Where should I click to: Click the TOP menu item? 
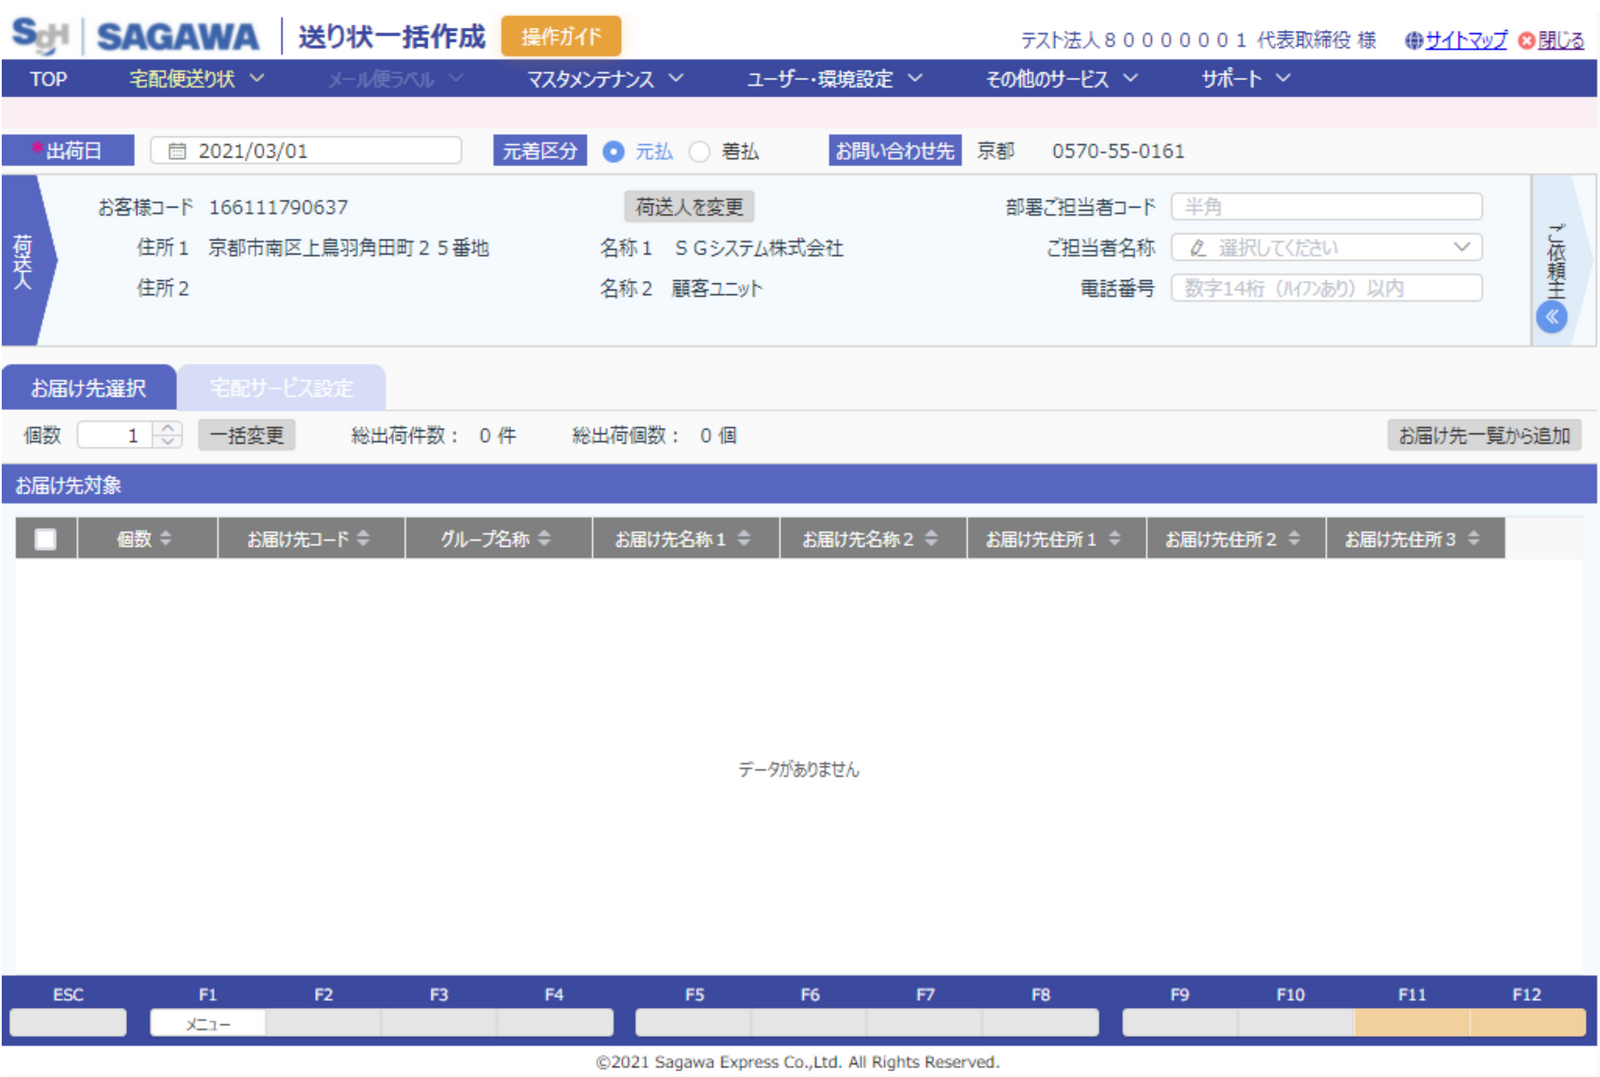47,78
